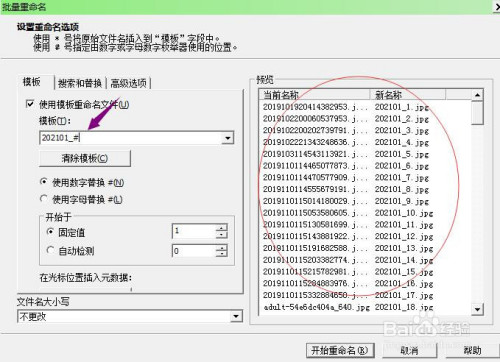Image resolution: width=500 pixels, height=362 pixels.
Task: Select preview row 202101_3.jpg
Action: click(x=365, y=130)
